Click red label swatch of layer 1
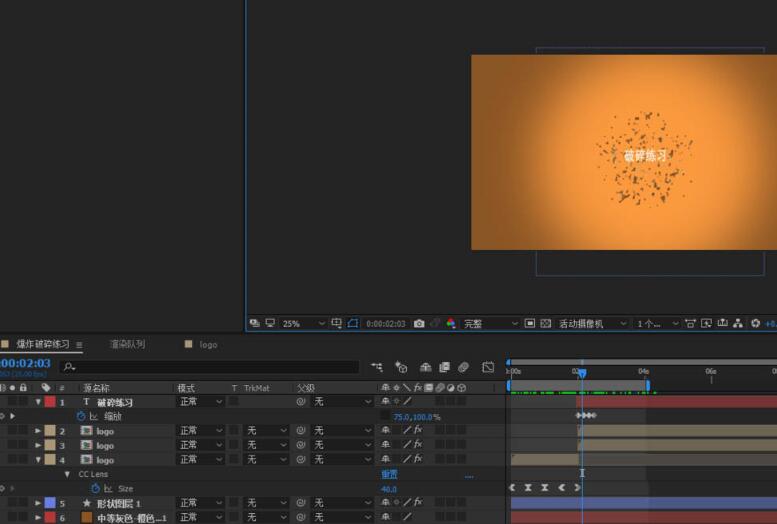 pos(50,402)
